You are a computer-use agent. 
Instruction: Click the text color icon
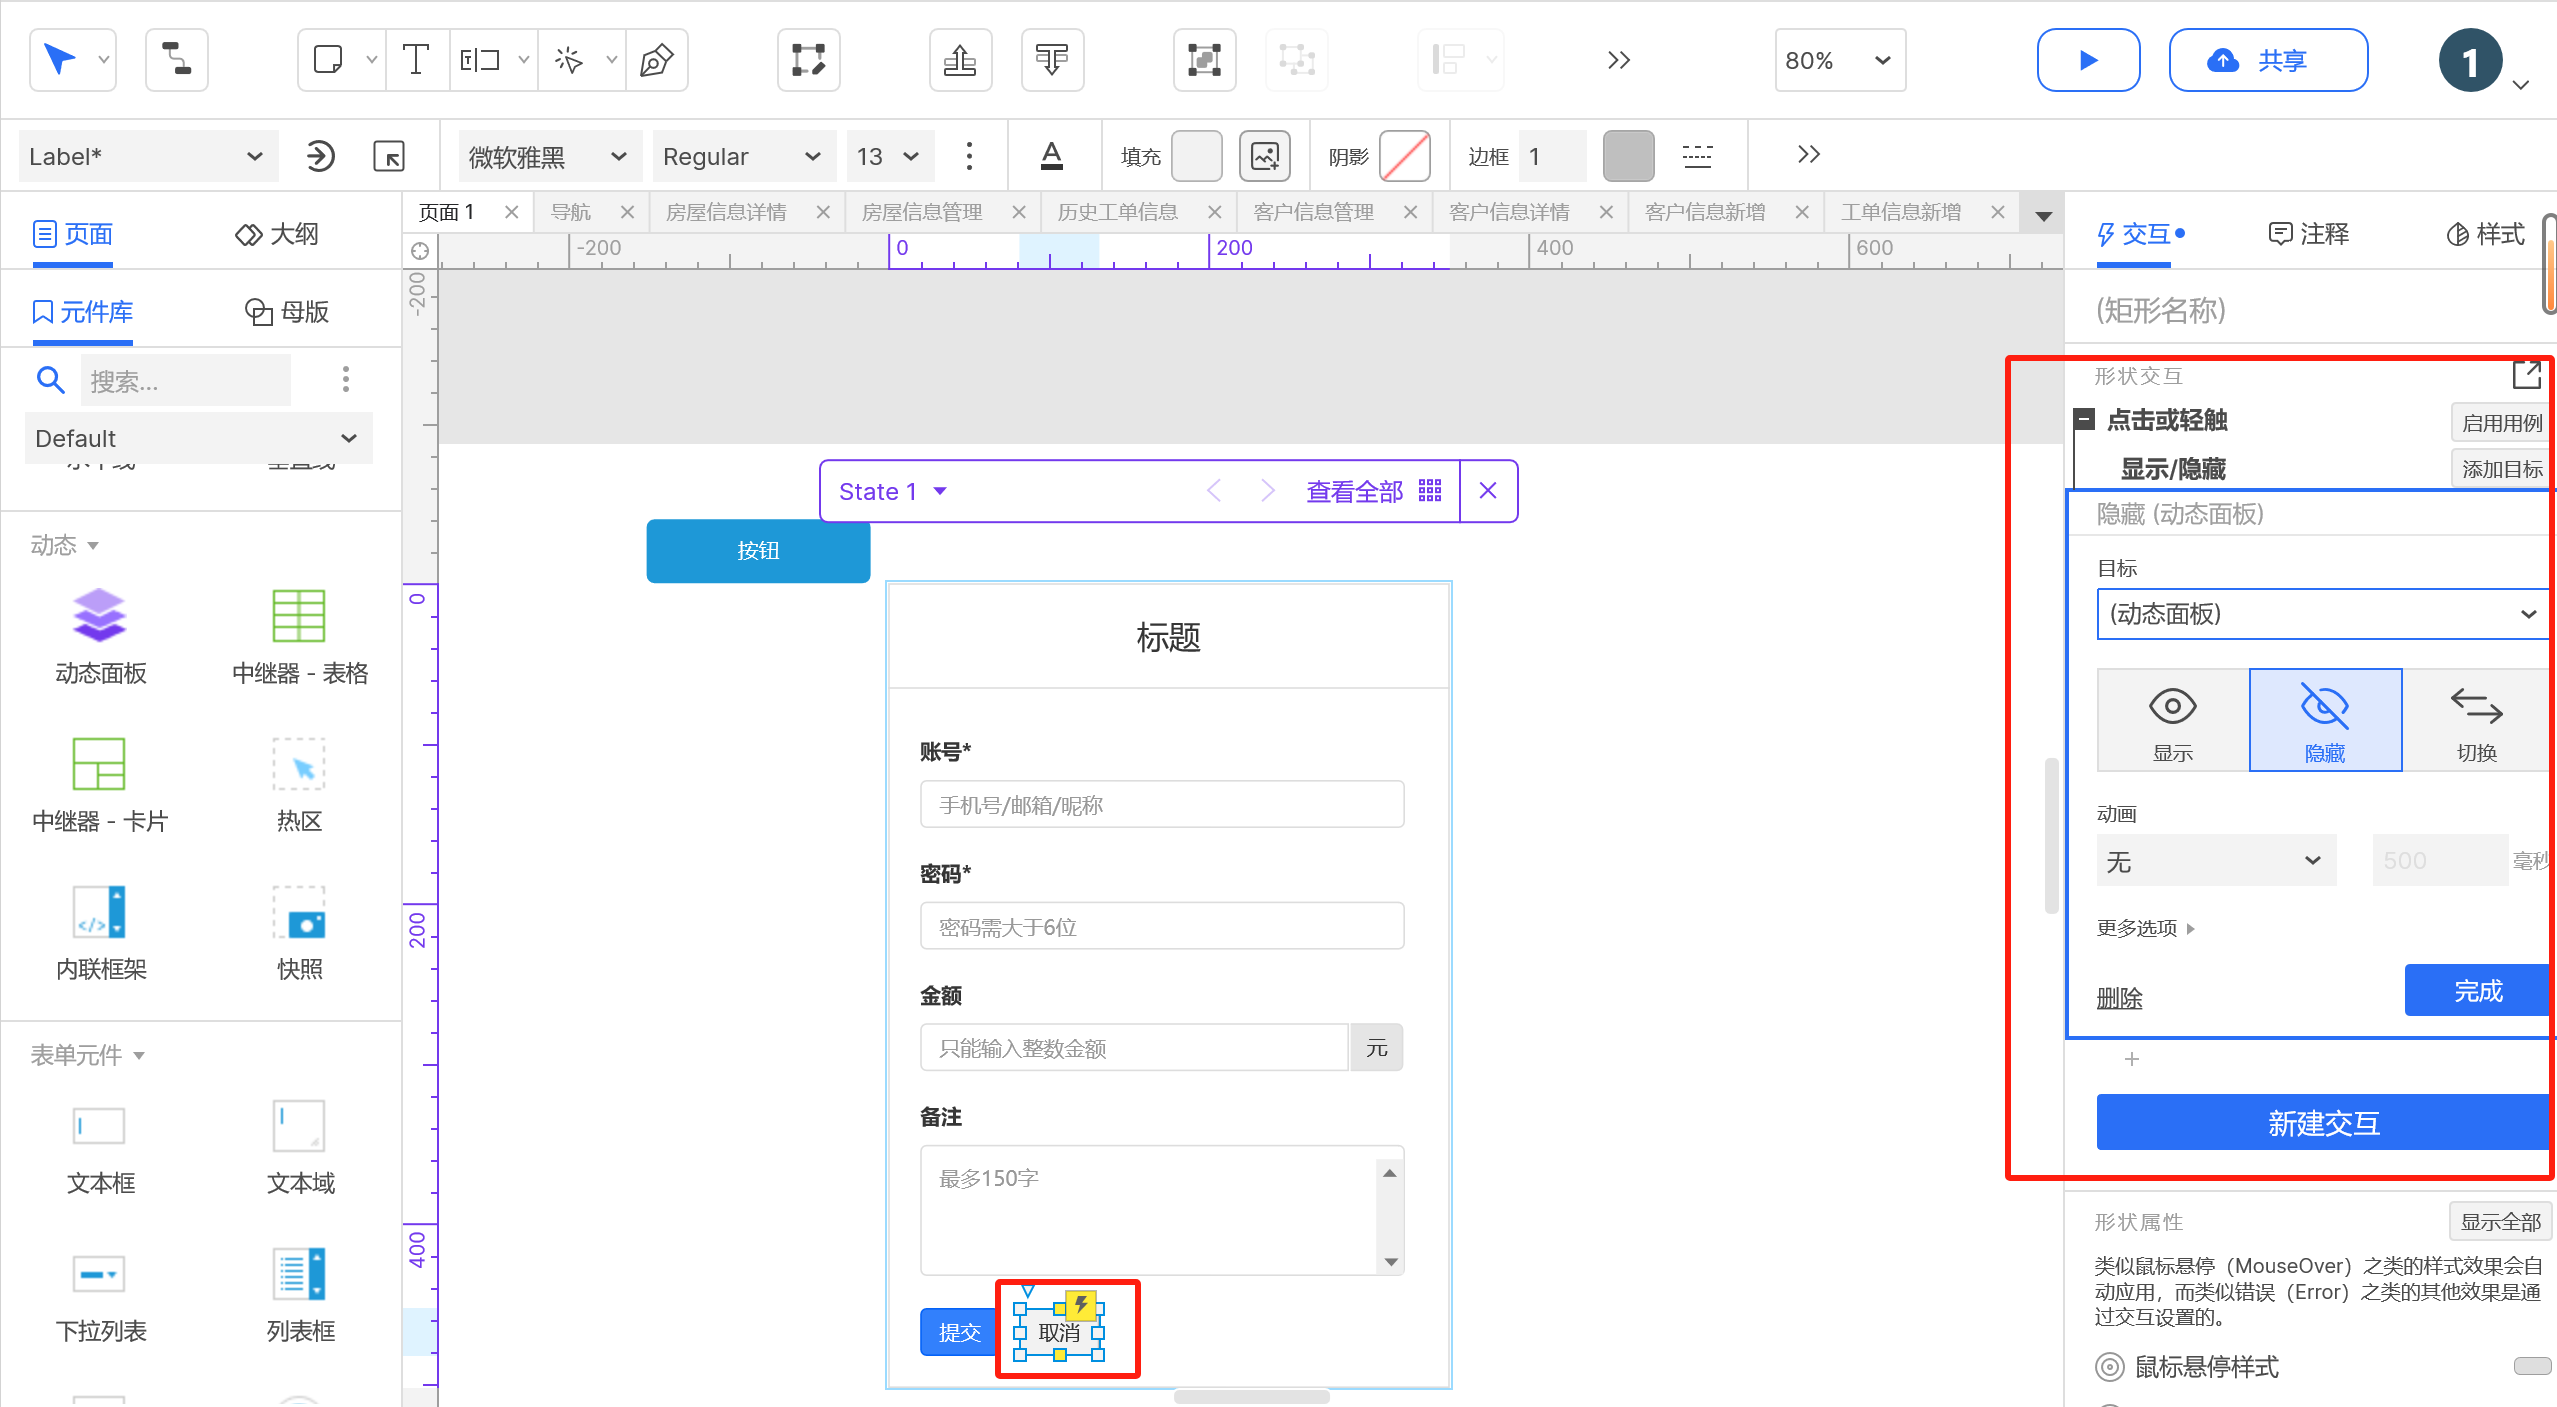pos(1051,156)
